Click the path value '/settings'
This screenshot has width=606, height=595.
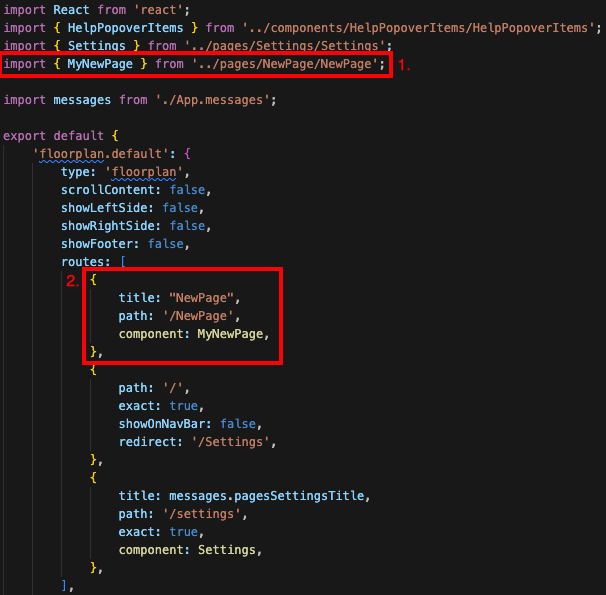[x=201, y=514]
